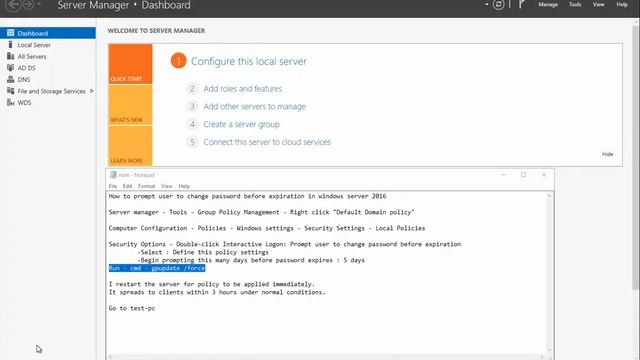Open the Notepad View menu

click(x=167, y=186)
